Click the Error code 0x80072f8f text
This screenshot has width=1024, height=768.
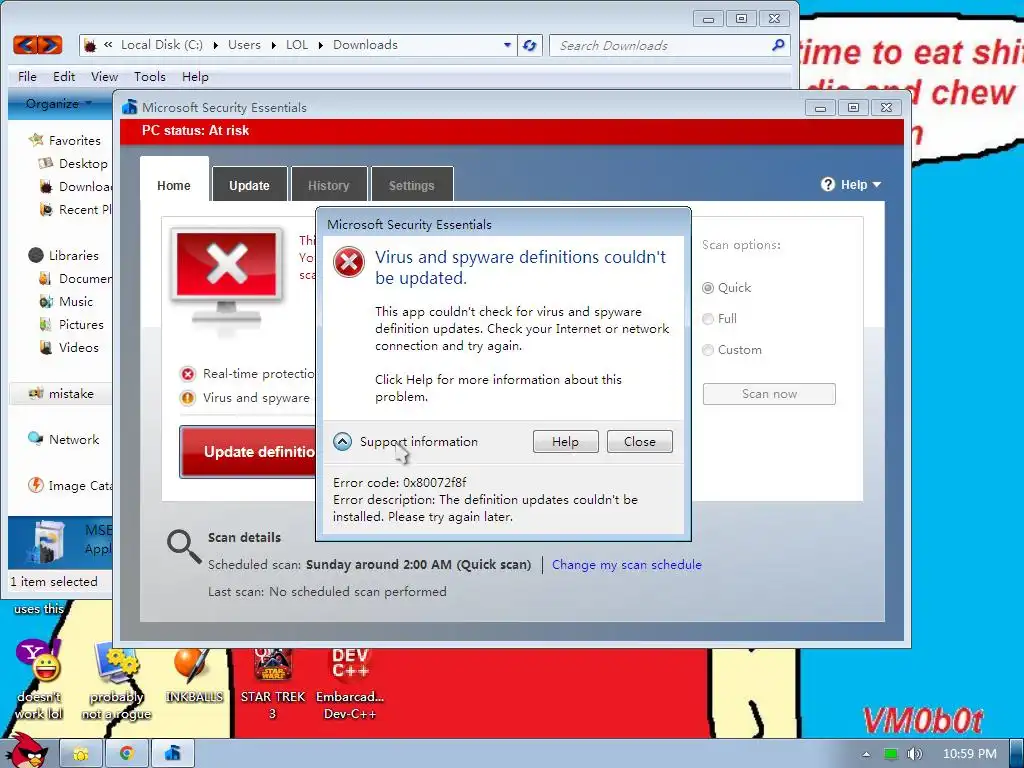[400, 483]
